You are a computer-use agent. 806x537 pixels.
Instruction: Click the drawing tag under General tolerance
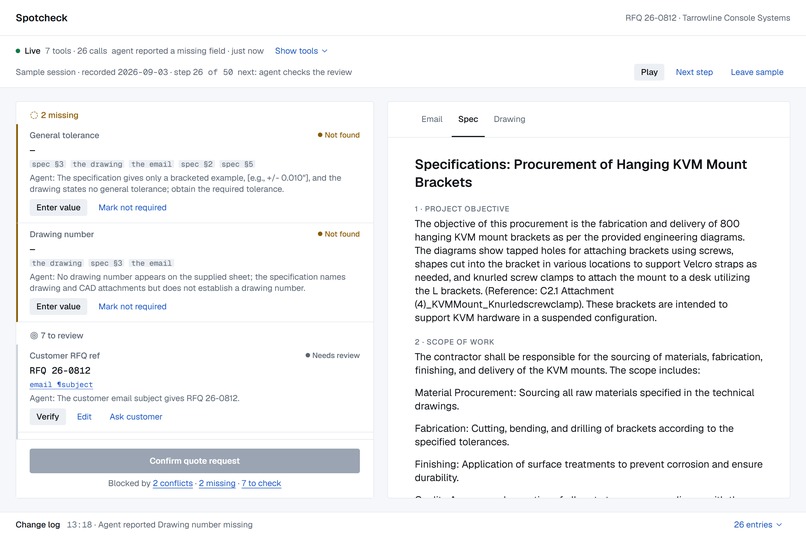[x=98, y=164]
